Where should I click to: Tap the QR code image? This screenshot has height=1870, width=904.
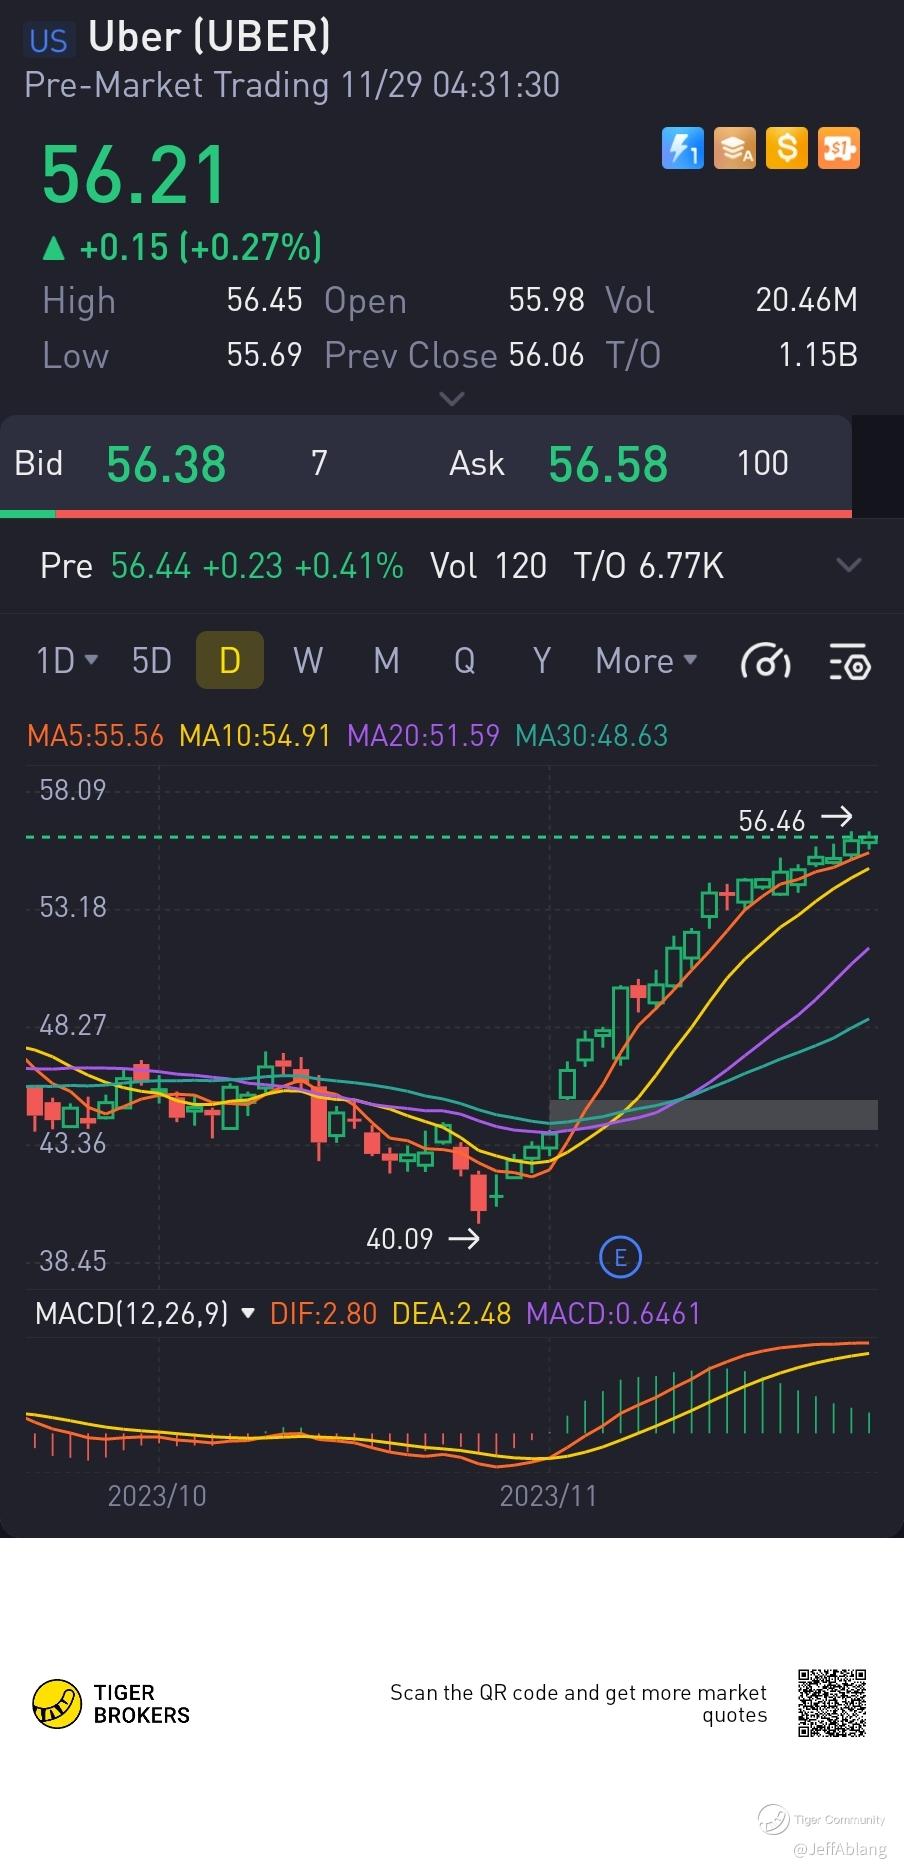(832, 1703)
